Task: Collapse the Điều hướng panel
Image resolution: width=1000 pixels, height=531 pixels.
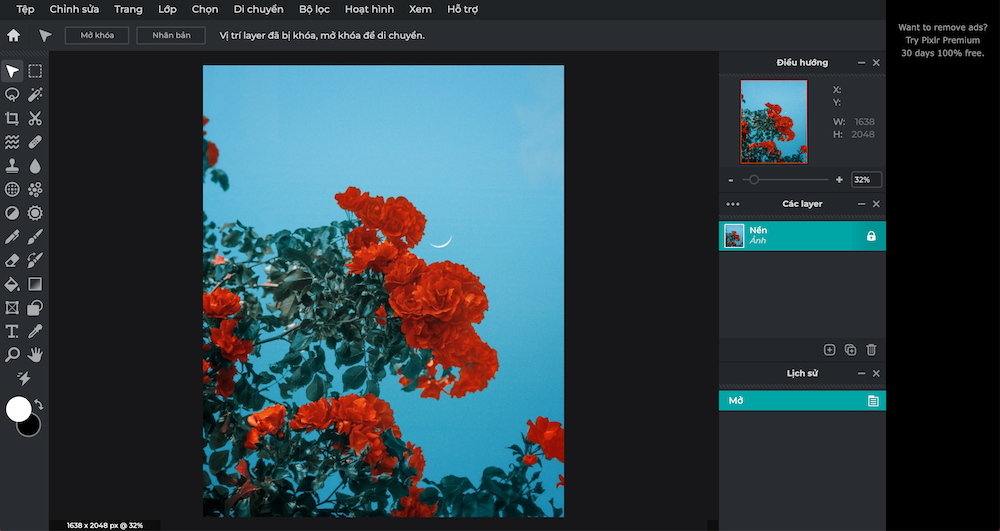Action: [862, 62]
